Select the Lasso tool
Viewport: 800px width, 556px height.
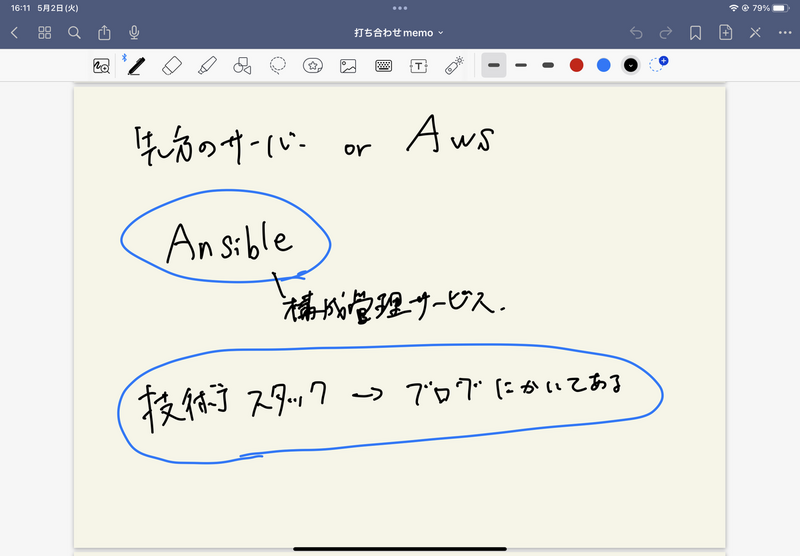point(278,66)
